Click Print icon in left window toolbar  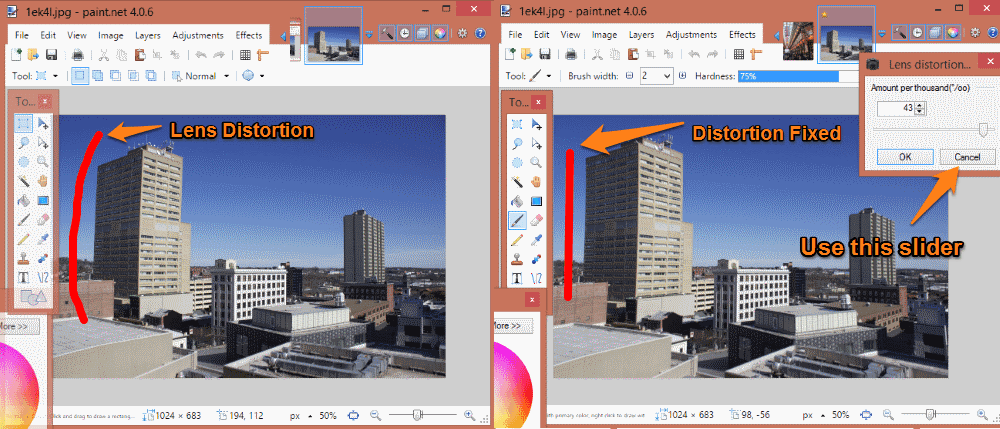coord(77,55)
